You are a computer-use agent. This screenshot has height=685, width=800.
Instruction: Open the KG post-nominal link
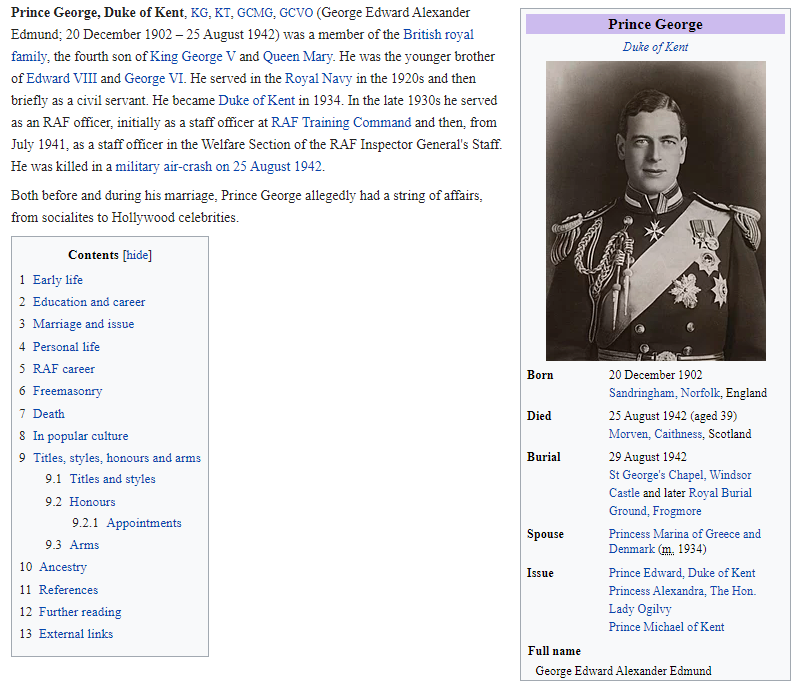199,13
